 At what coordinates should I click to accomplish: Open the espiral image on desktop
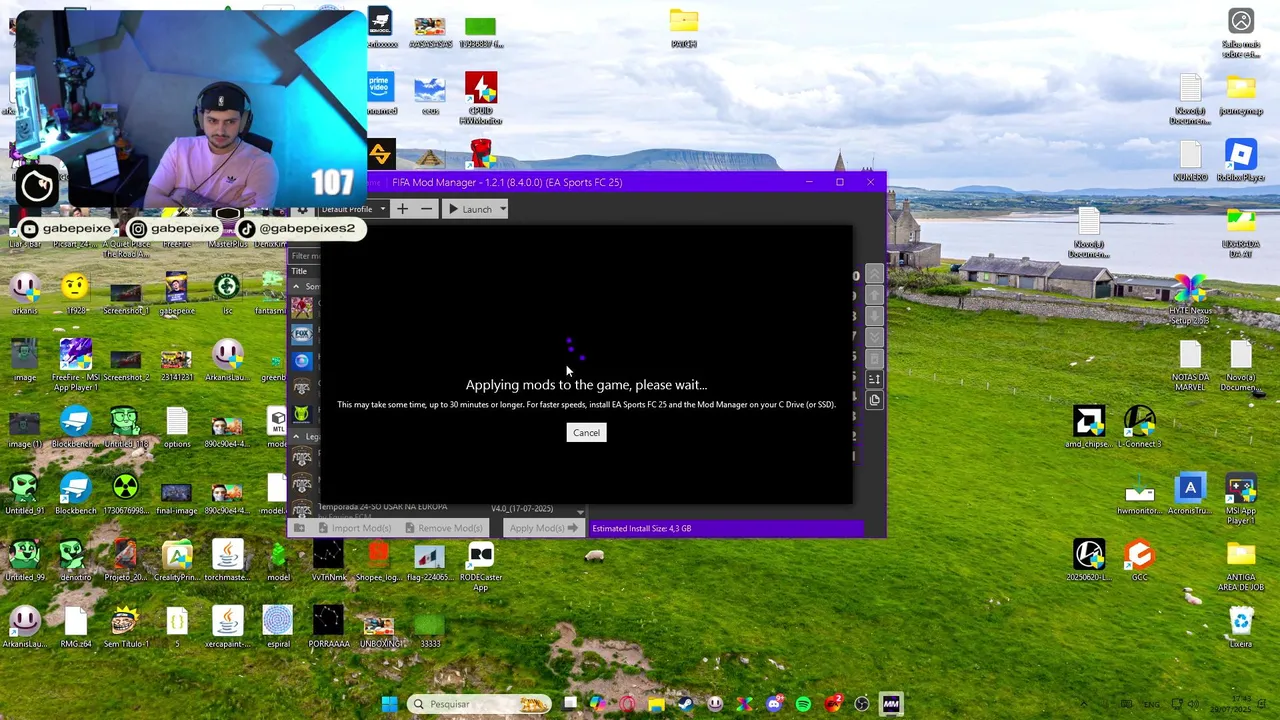click(x=278, y=626)
